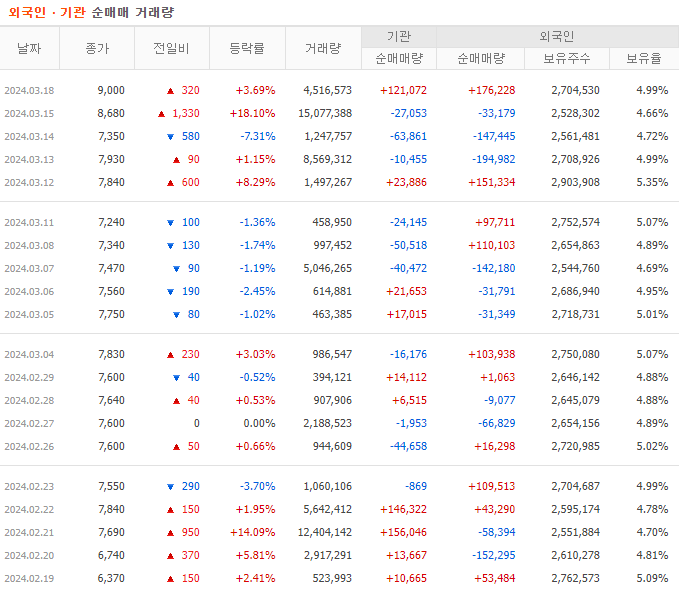Image resolution: width=683 pixels, height=596 pixels.
Task: Select the date 2024.03.18
Action: pyautogui.click(x=29, y=91)
